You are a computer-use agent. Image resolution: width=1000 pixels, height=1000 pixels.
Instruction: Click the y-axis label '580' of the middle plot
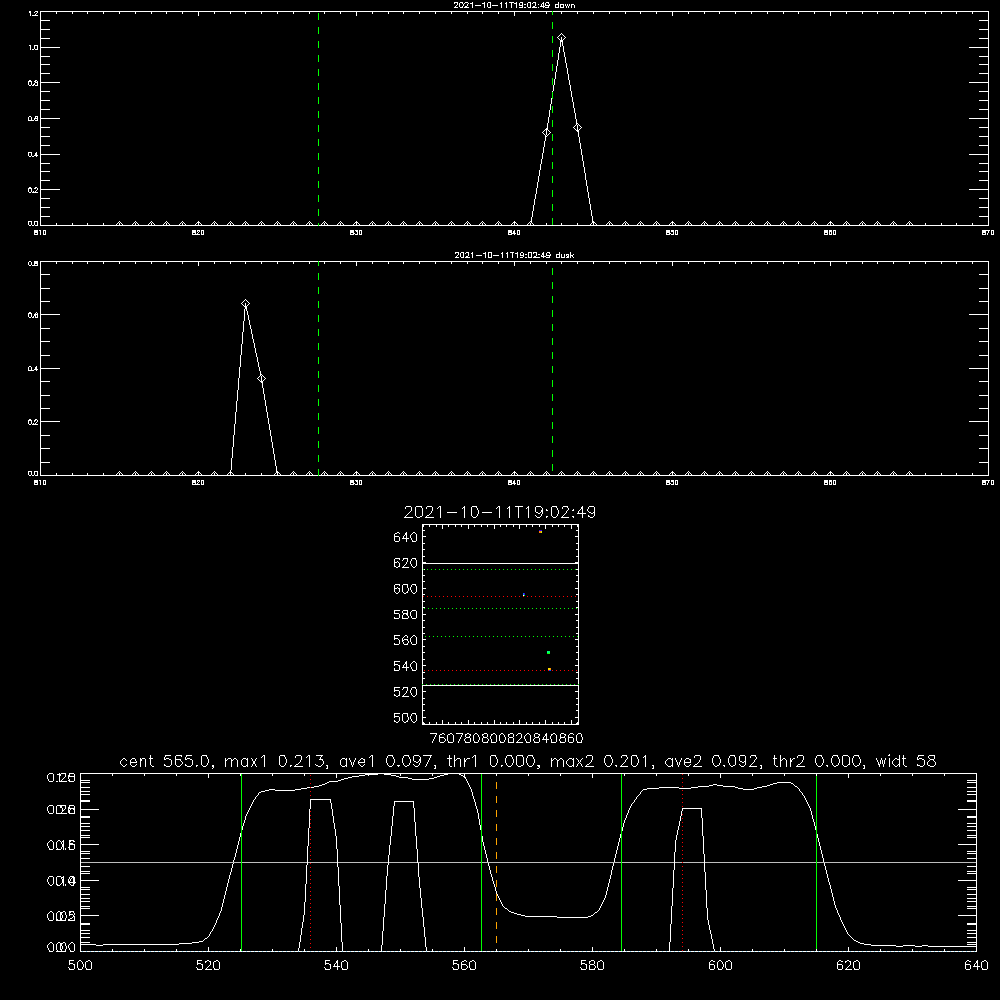pos(406,615)
